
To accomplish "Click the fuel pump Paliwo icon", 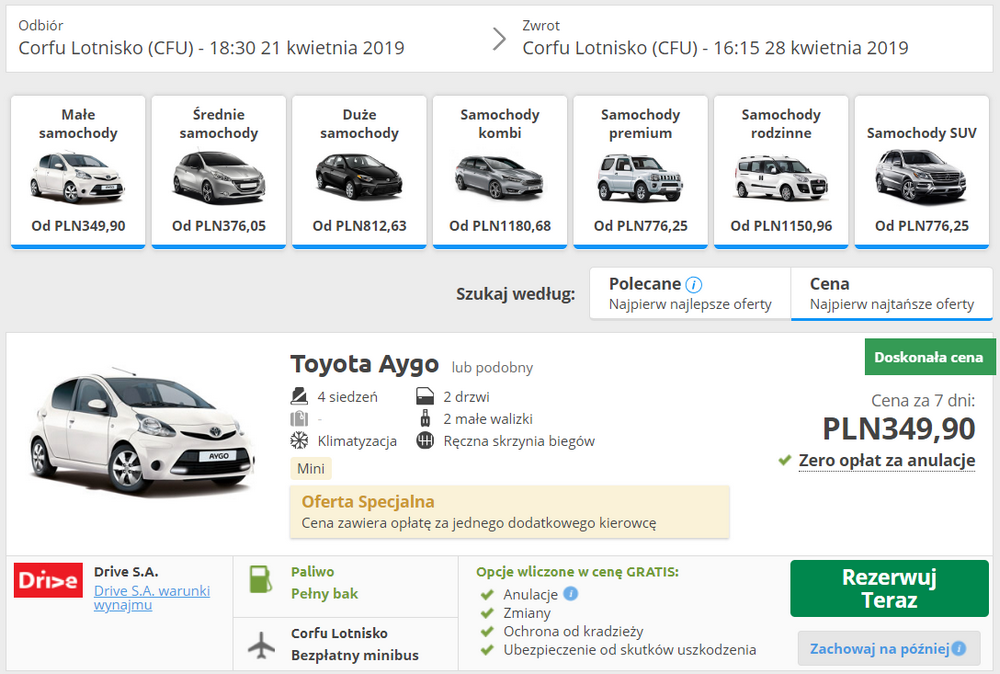I will [260, 580].
